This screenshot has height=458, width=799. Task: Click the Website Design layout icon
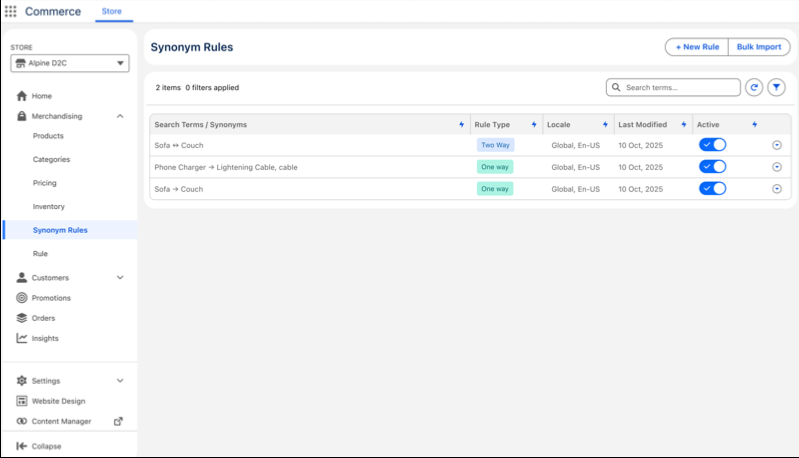(x=21, y=401)
